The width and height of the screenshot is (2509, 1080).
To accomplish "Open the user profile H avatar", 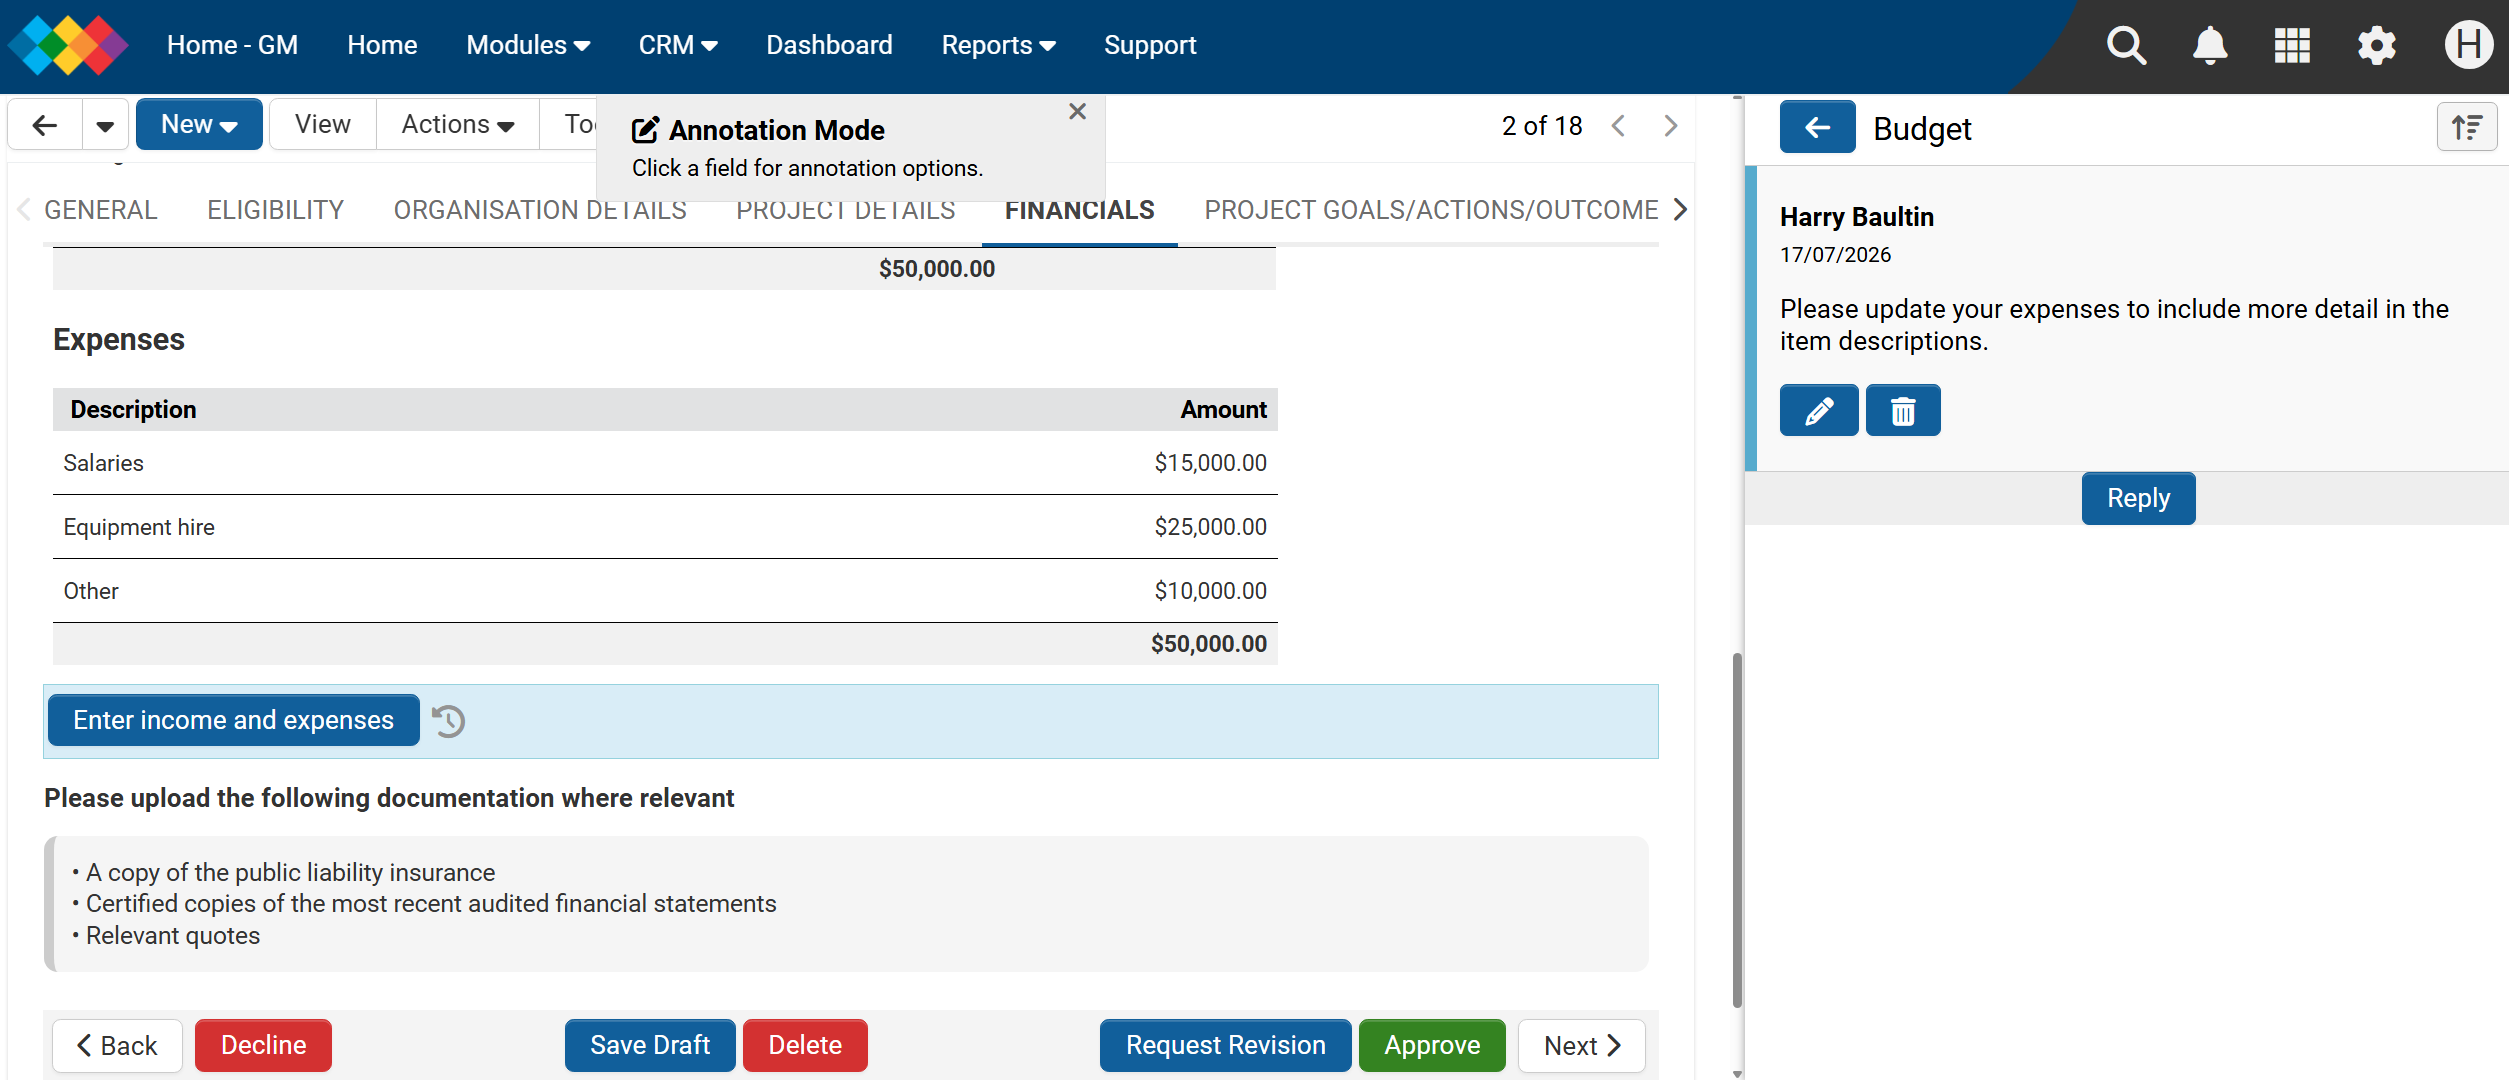I will (2468, 46).
